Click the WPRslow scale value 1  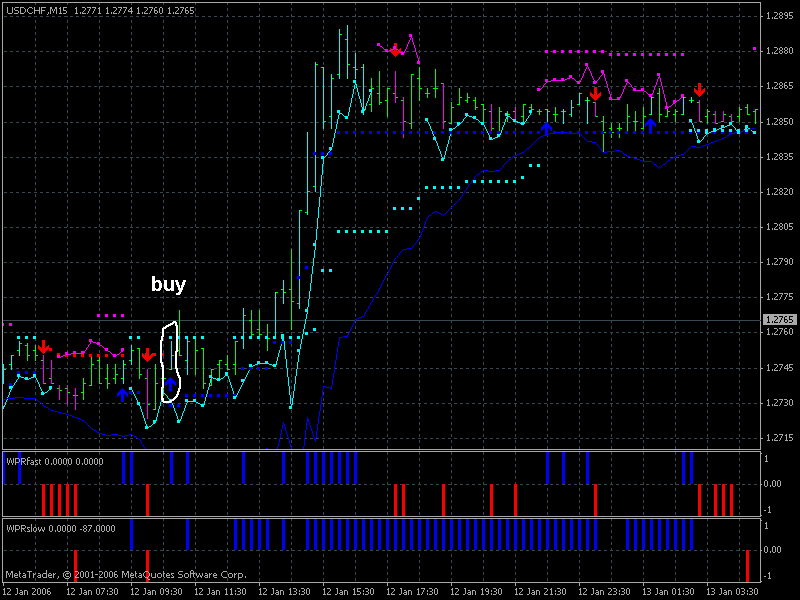[766, 526]
